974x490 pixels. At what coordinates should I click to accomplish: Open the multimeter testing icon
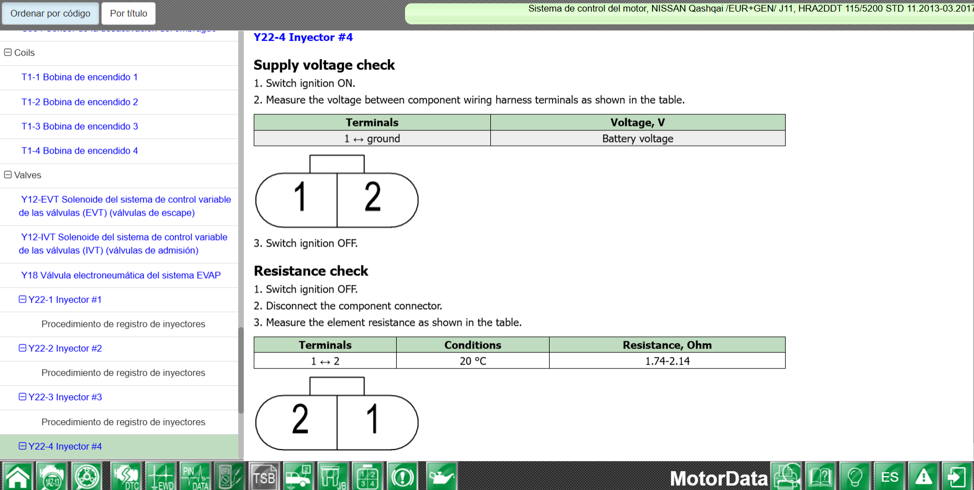229,476
